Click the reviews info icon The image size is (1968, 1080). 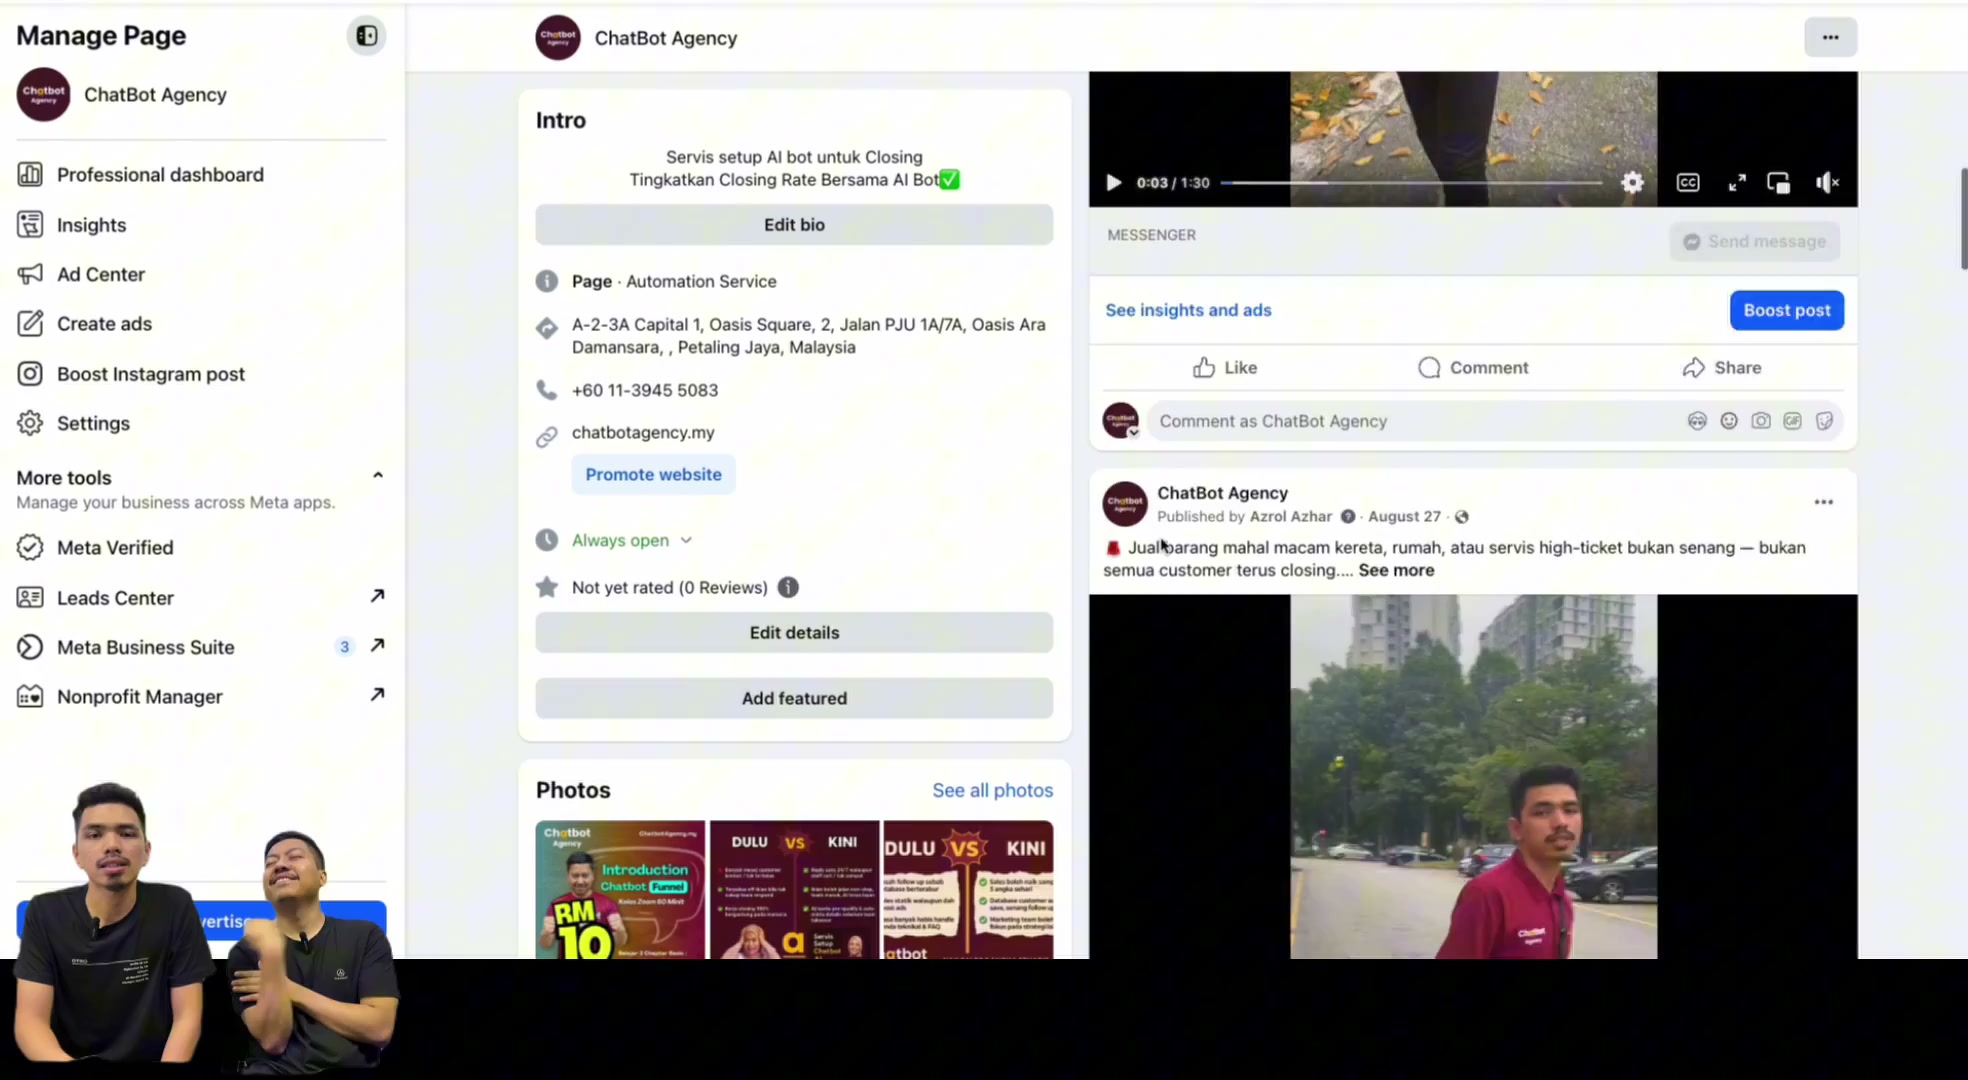[x=788, y=587]
